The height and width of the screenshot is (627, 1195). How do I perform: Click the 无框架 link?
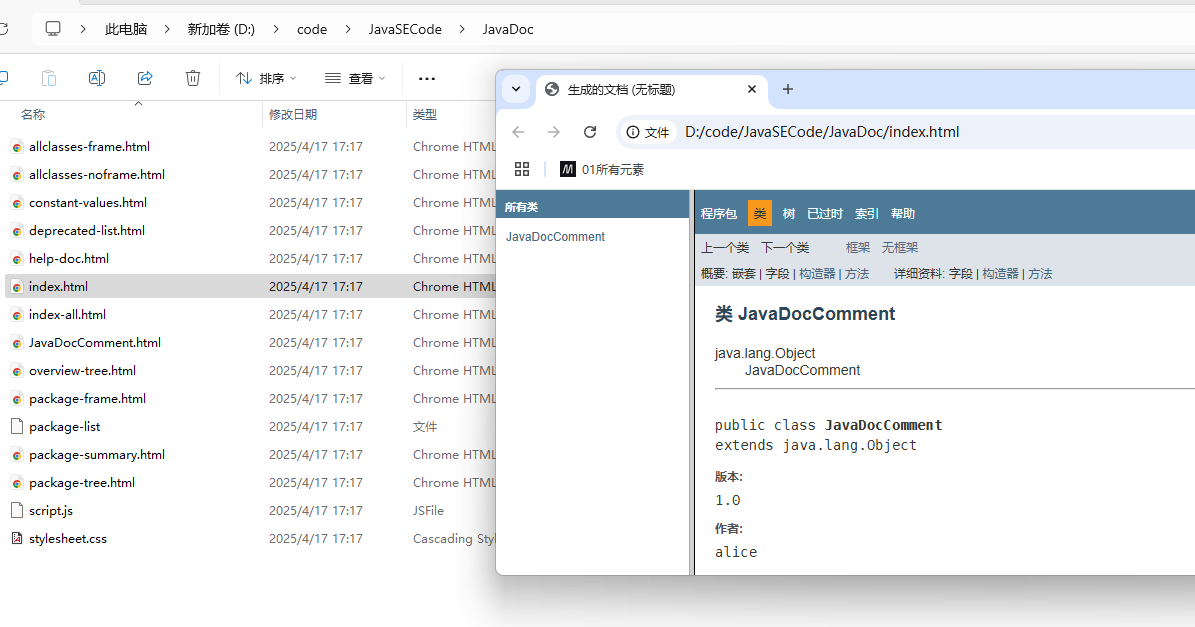click(900, 248)
